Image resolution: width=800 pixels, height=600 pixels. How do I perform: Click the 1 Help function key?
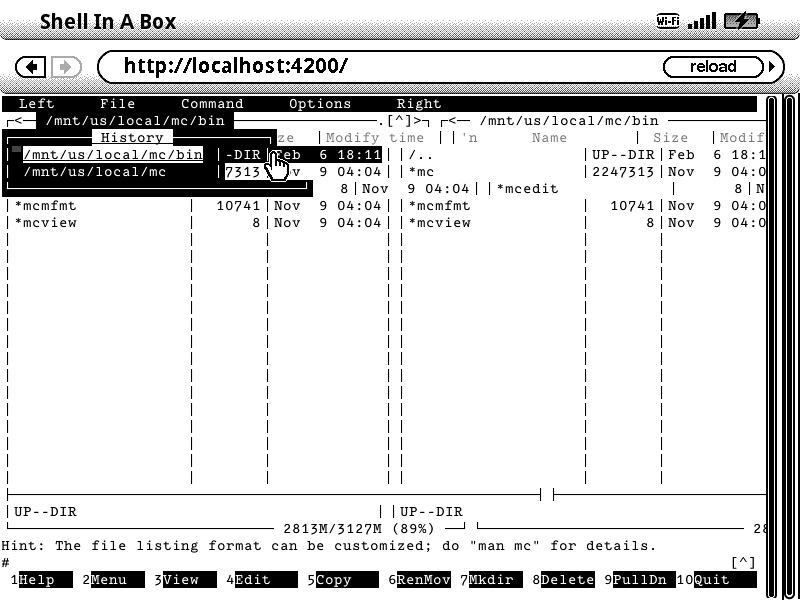pos(42,580)
